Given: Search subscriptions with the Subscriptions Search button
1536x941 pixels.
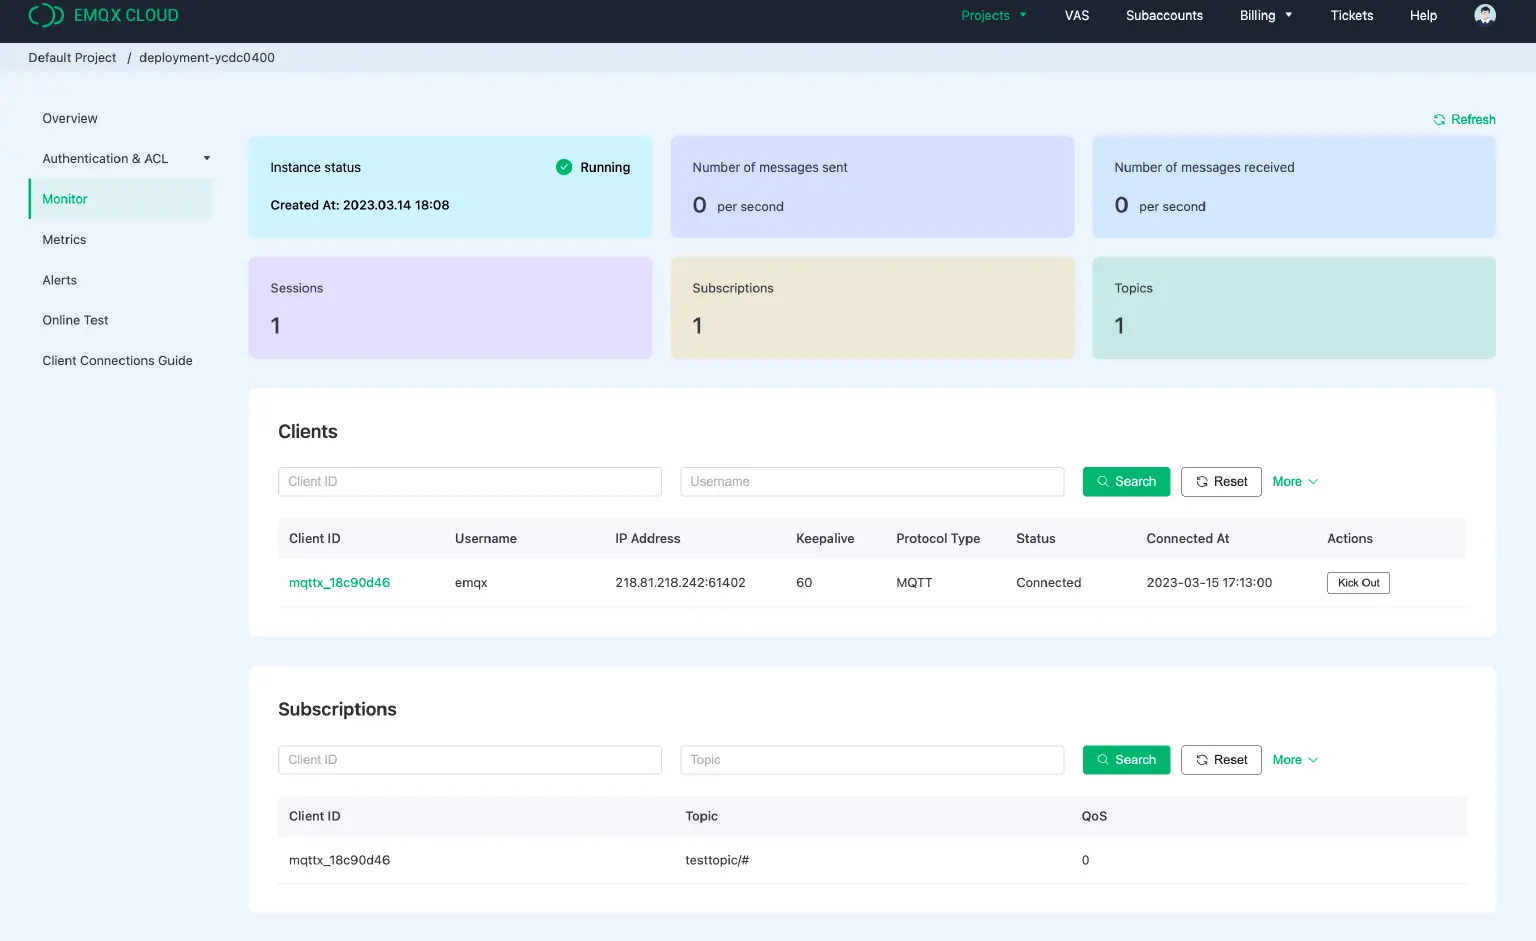Looking at the screenshot, I should 1126,760.
